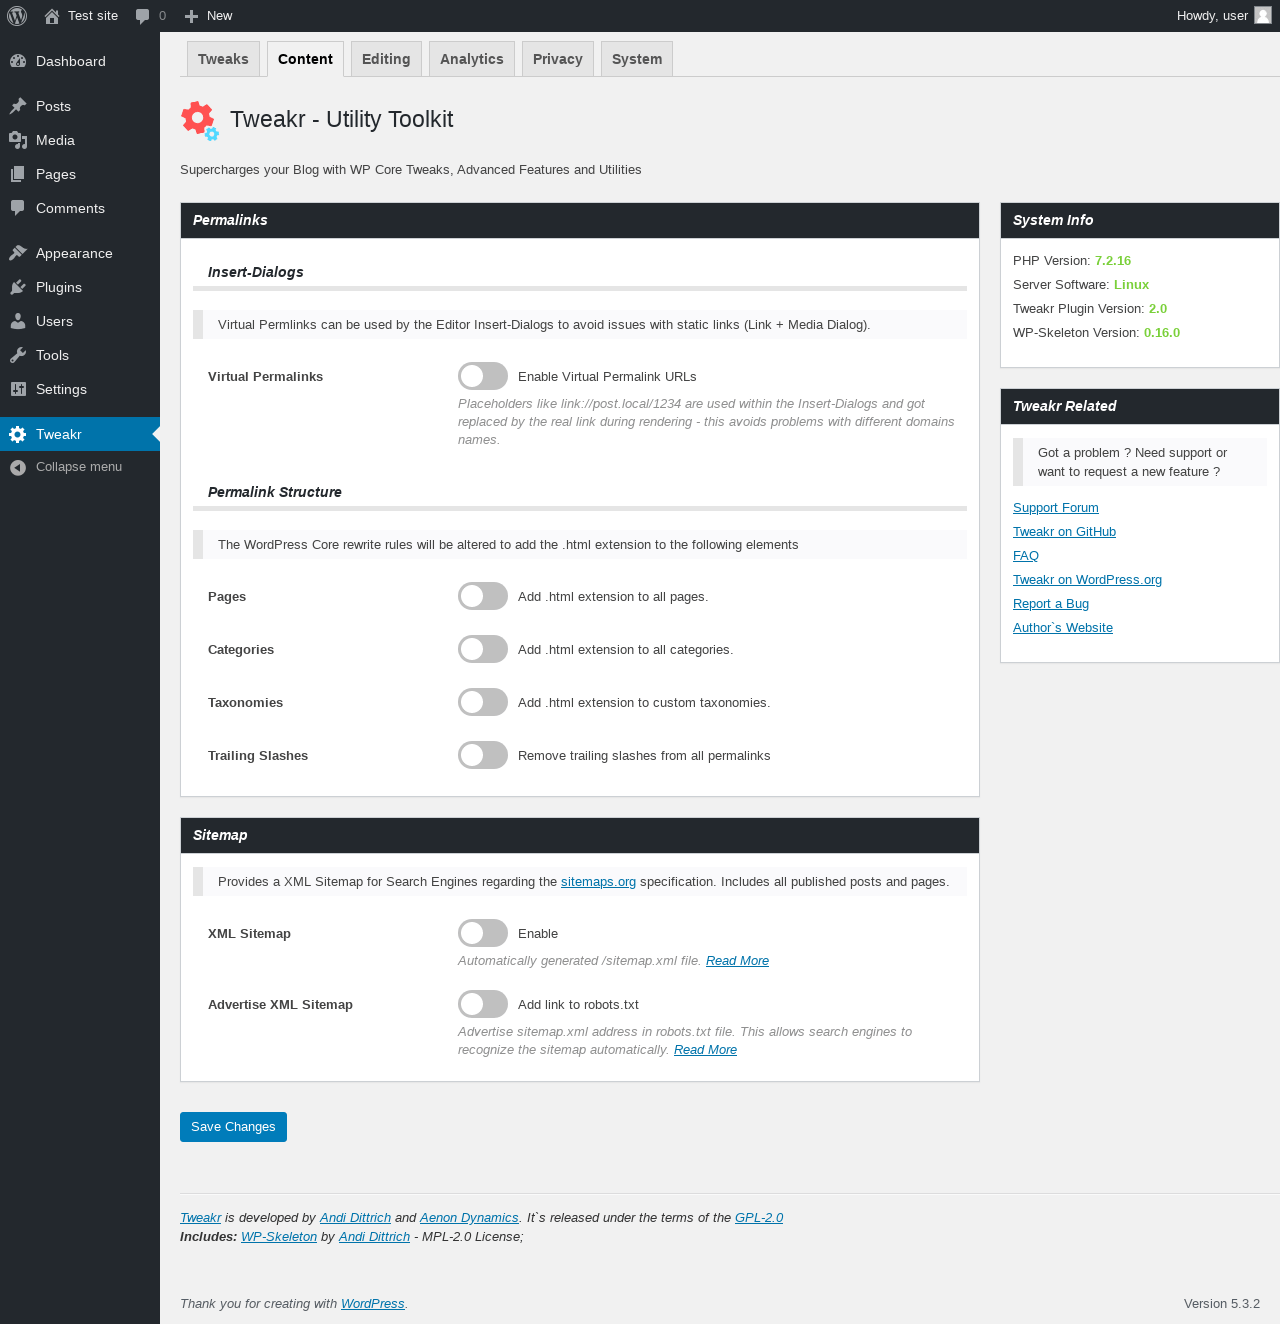This screenshot has height=1324, width=1280.
Task: Click the PHP version value 7.2.16
Action: tap(1113, 261)
